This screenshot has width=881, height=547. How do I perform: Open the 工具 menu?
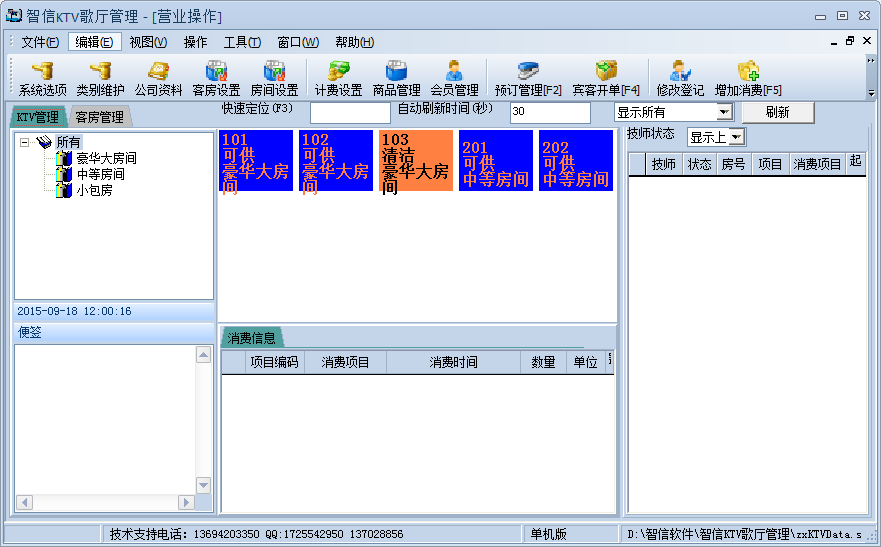click(x=241, y=42)
